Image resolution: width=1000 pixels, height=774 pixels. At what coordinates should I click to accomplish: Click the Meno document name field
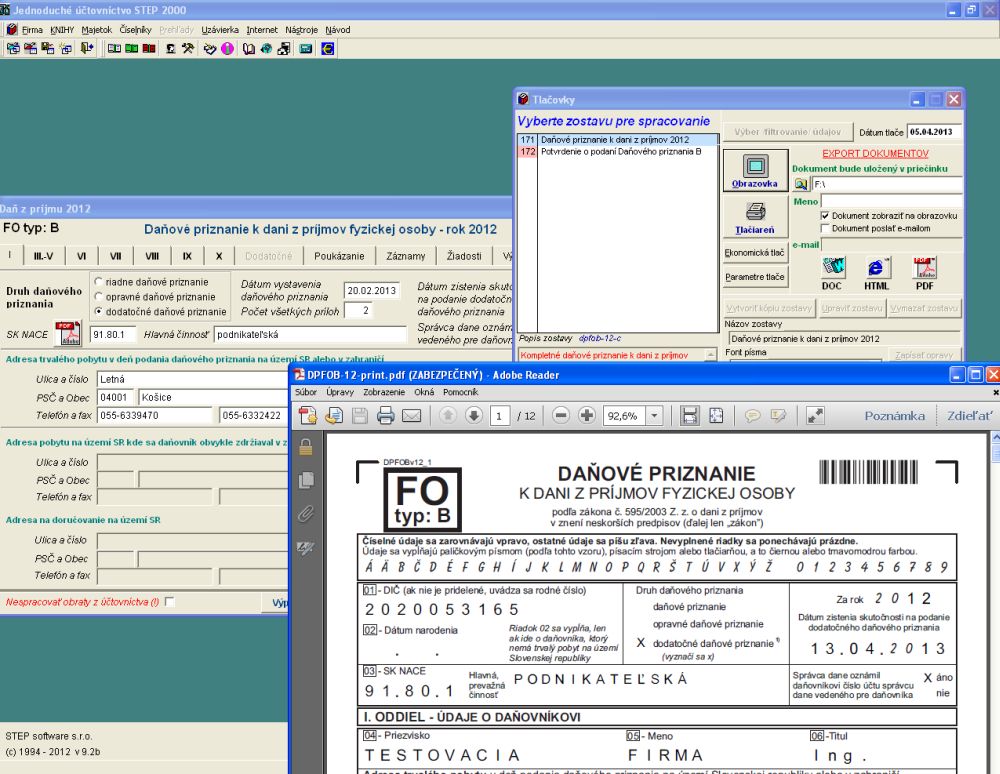pyautogui.click(x=892, y=201)
